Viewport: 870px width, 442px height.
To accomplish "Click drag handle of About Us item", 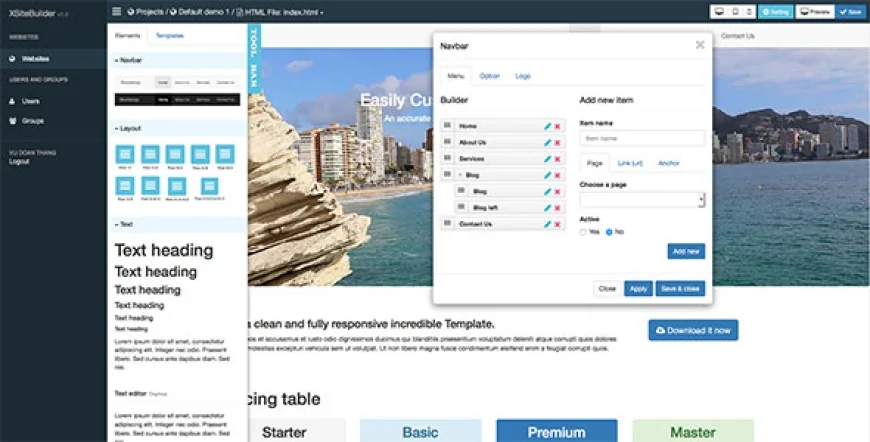I will [447, 142].
